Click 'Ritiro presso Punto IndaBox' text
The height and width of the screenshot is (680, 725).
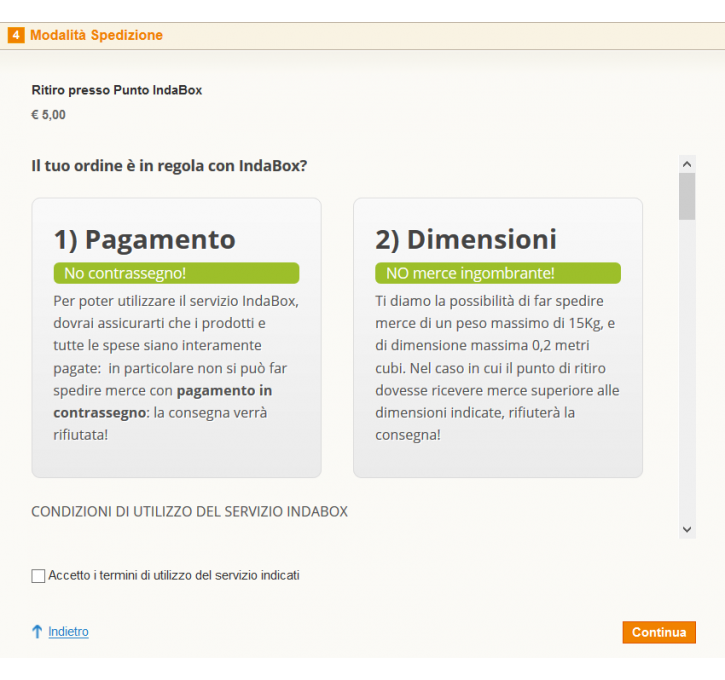117,90
